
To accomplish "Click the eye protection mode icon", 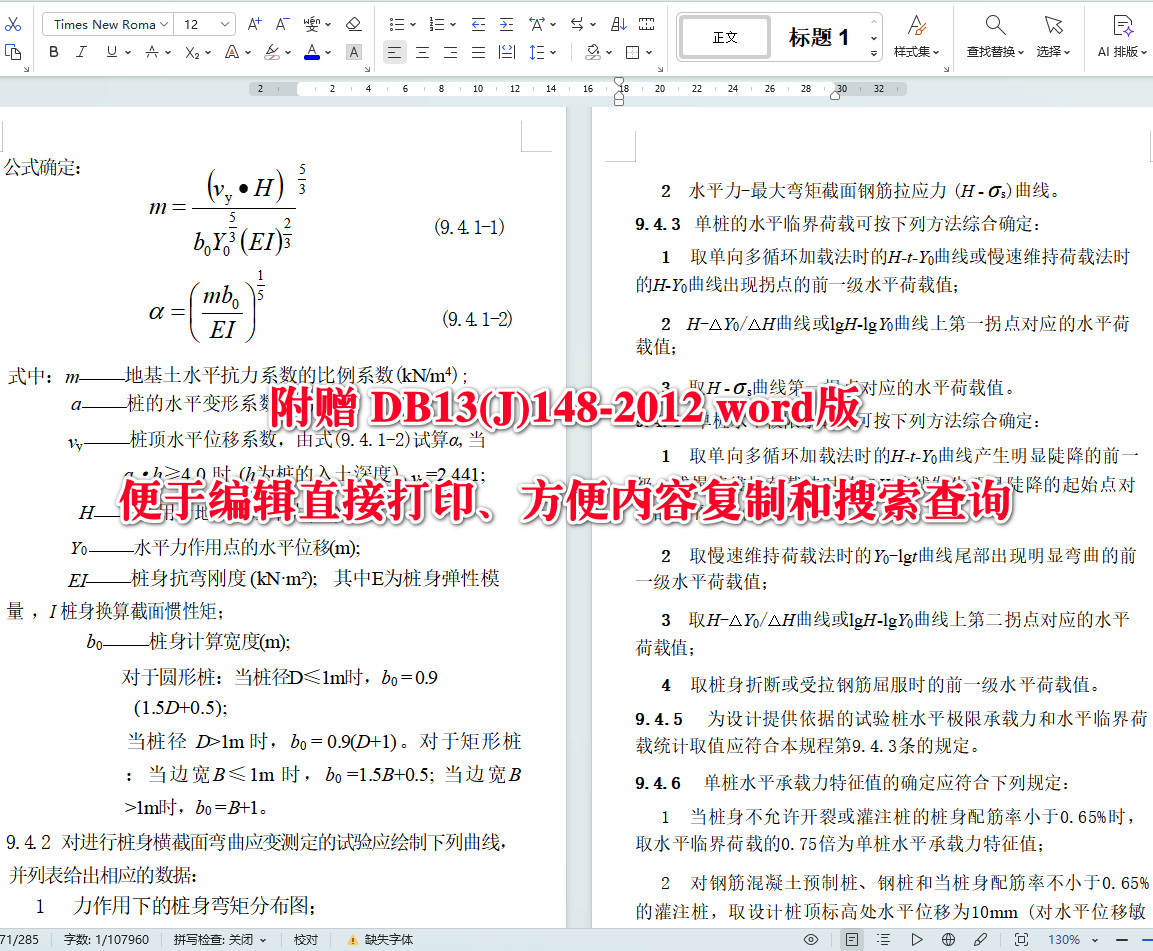I will pos(811,939).
